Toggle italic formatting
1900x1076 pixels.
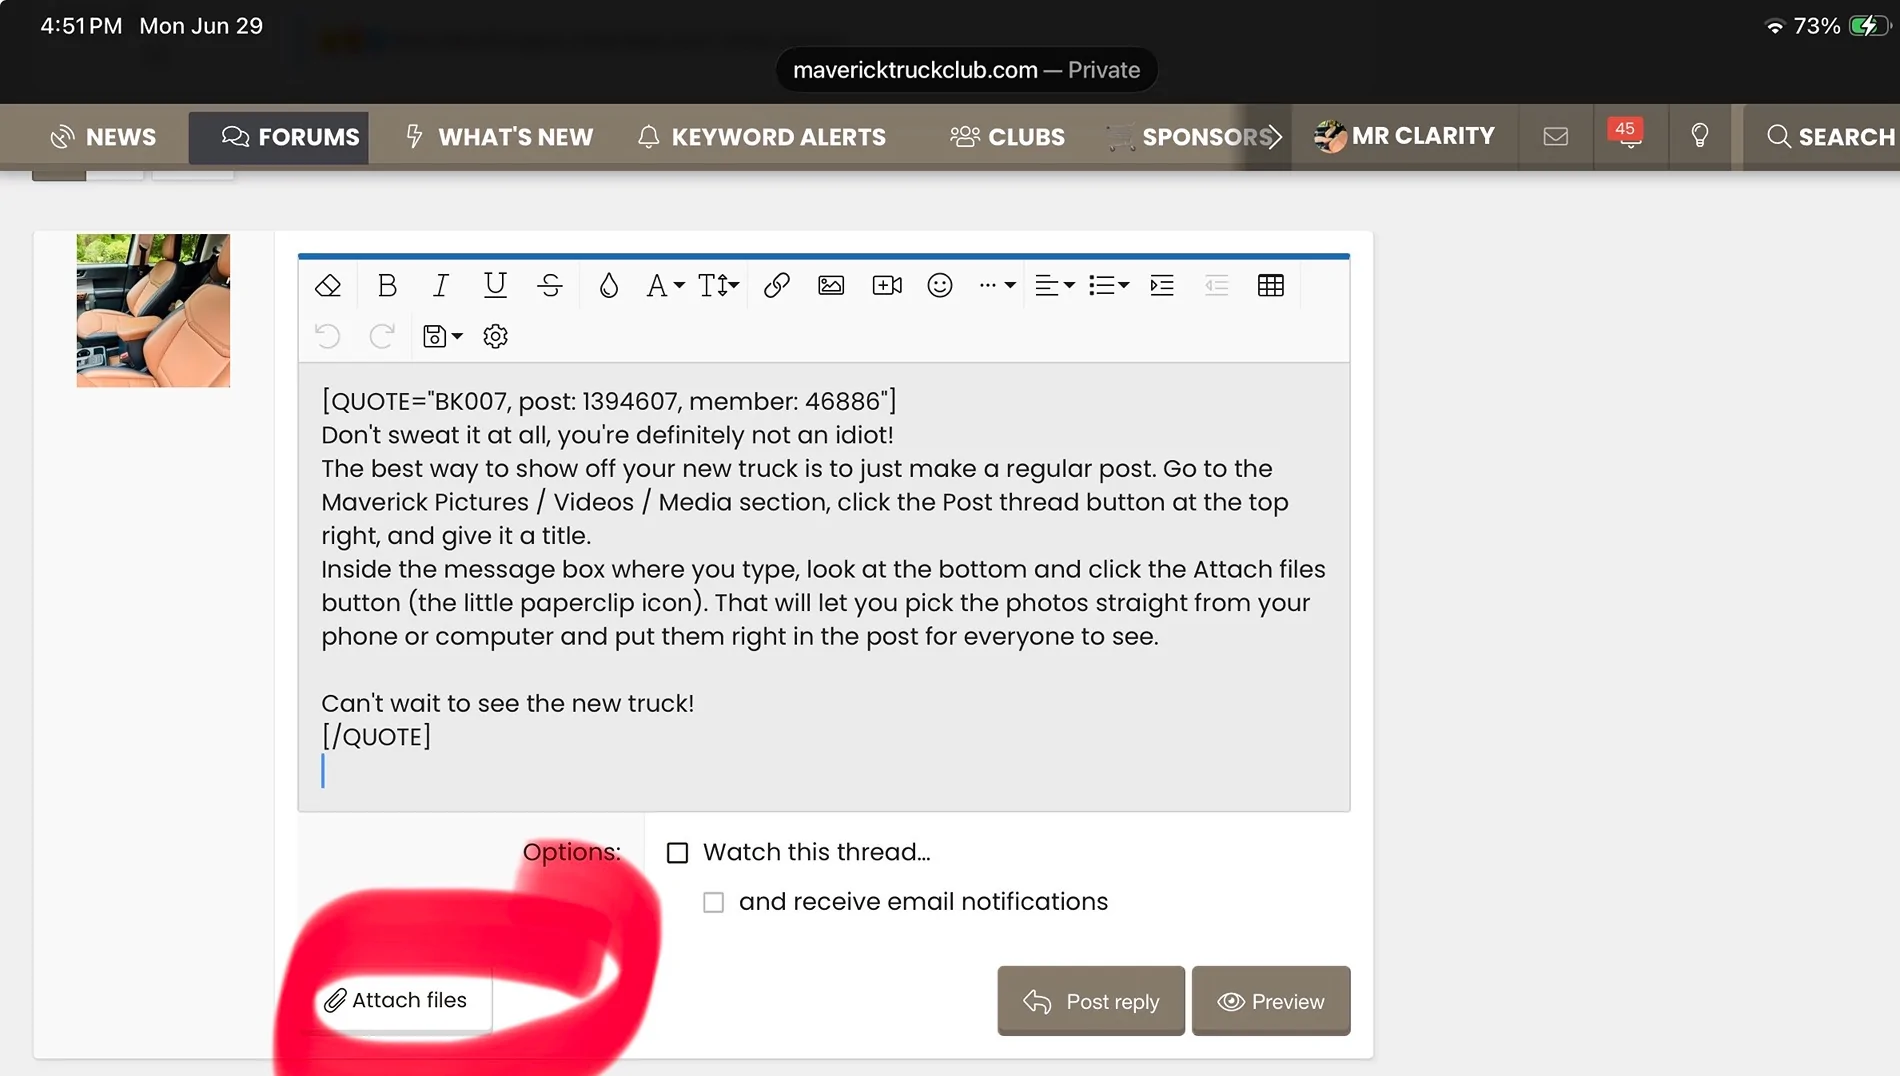[440, 286]
